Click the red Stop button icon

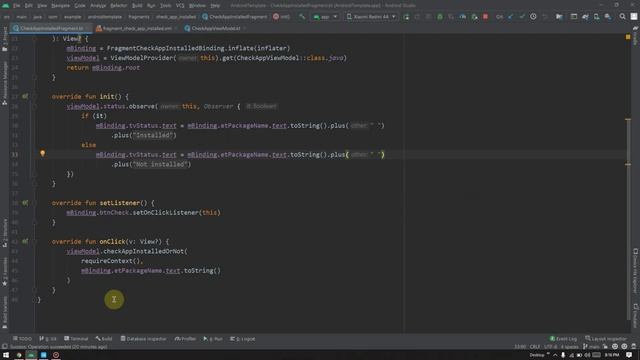tap(485, 17)
